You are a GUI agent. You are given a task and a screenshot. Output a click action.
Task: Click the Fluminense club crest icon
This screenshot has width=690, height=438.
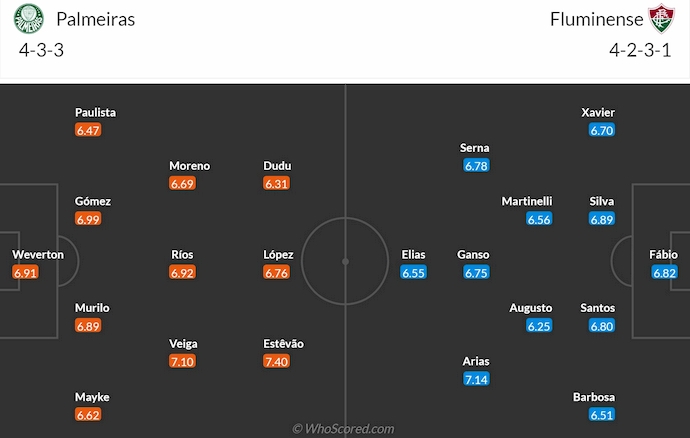pos(661,19)
